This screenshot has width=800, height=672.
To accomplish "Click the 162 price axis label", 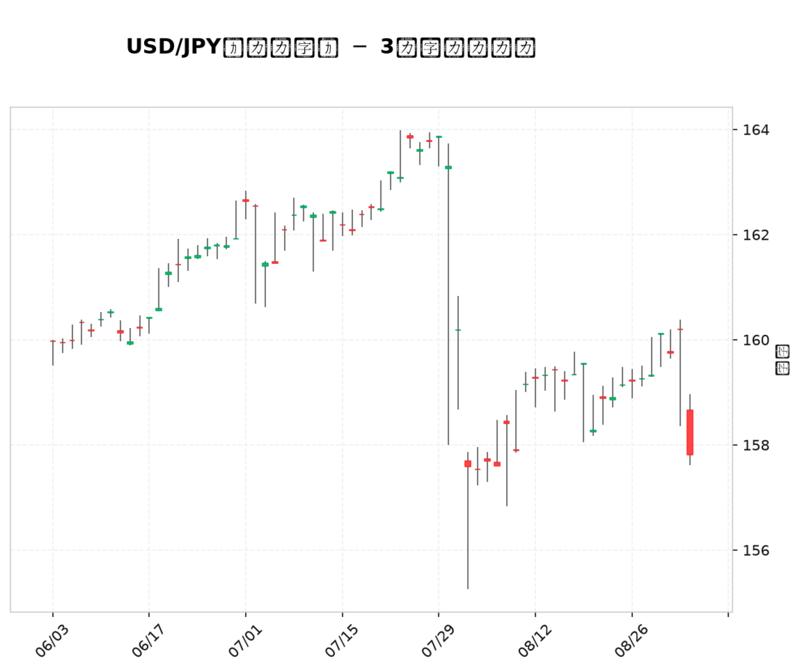I will click(x=756, y=235).
